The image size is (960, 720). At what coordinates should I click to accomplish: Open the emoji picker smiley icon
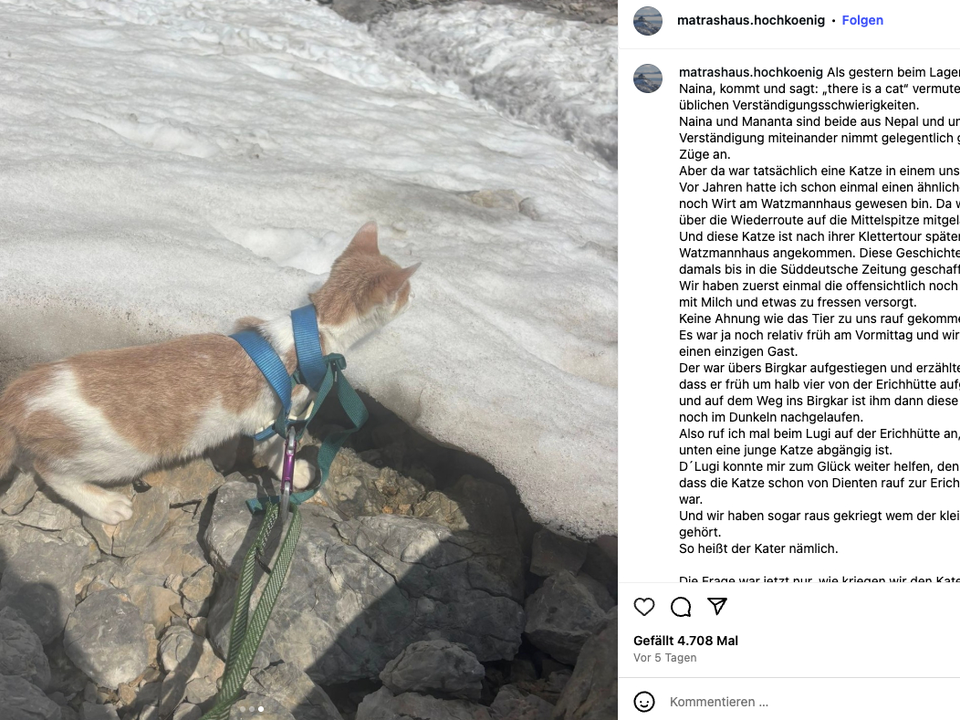pos(644,702)
